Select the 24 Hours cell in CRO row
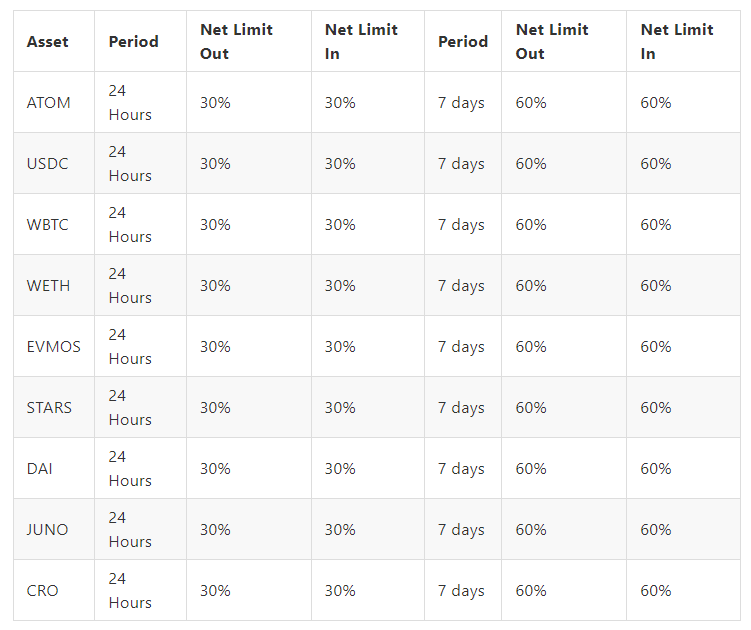The height and width of the screenshot is (630, 751). (x=131, y=591)
